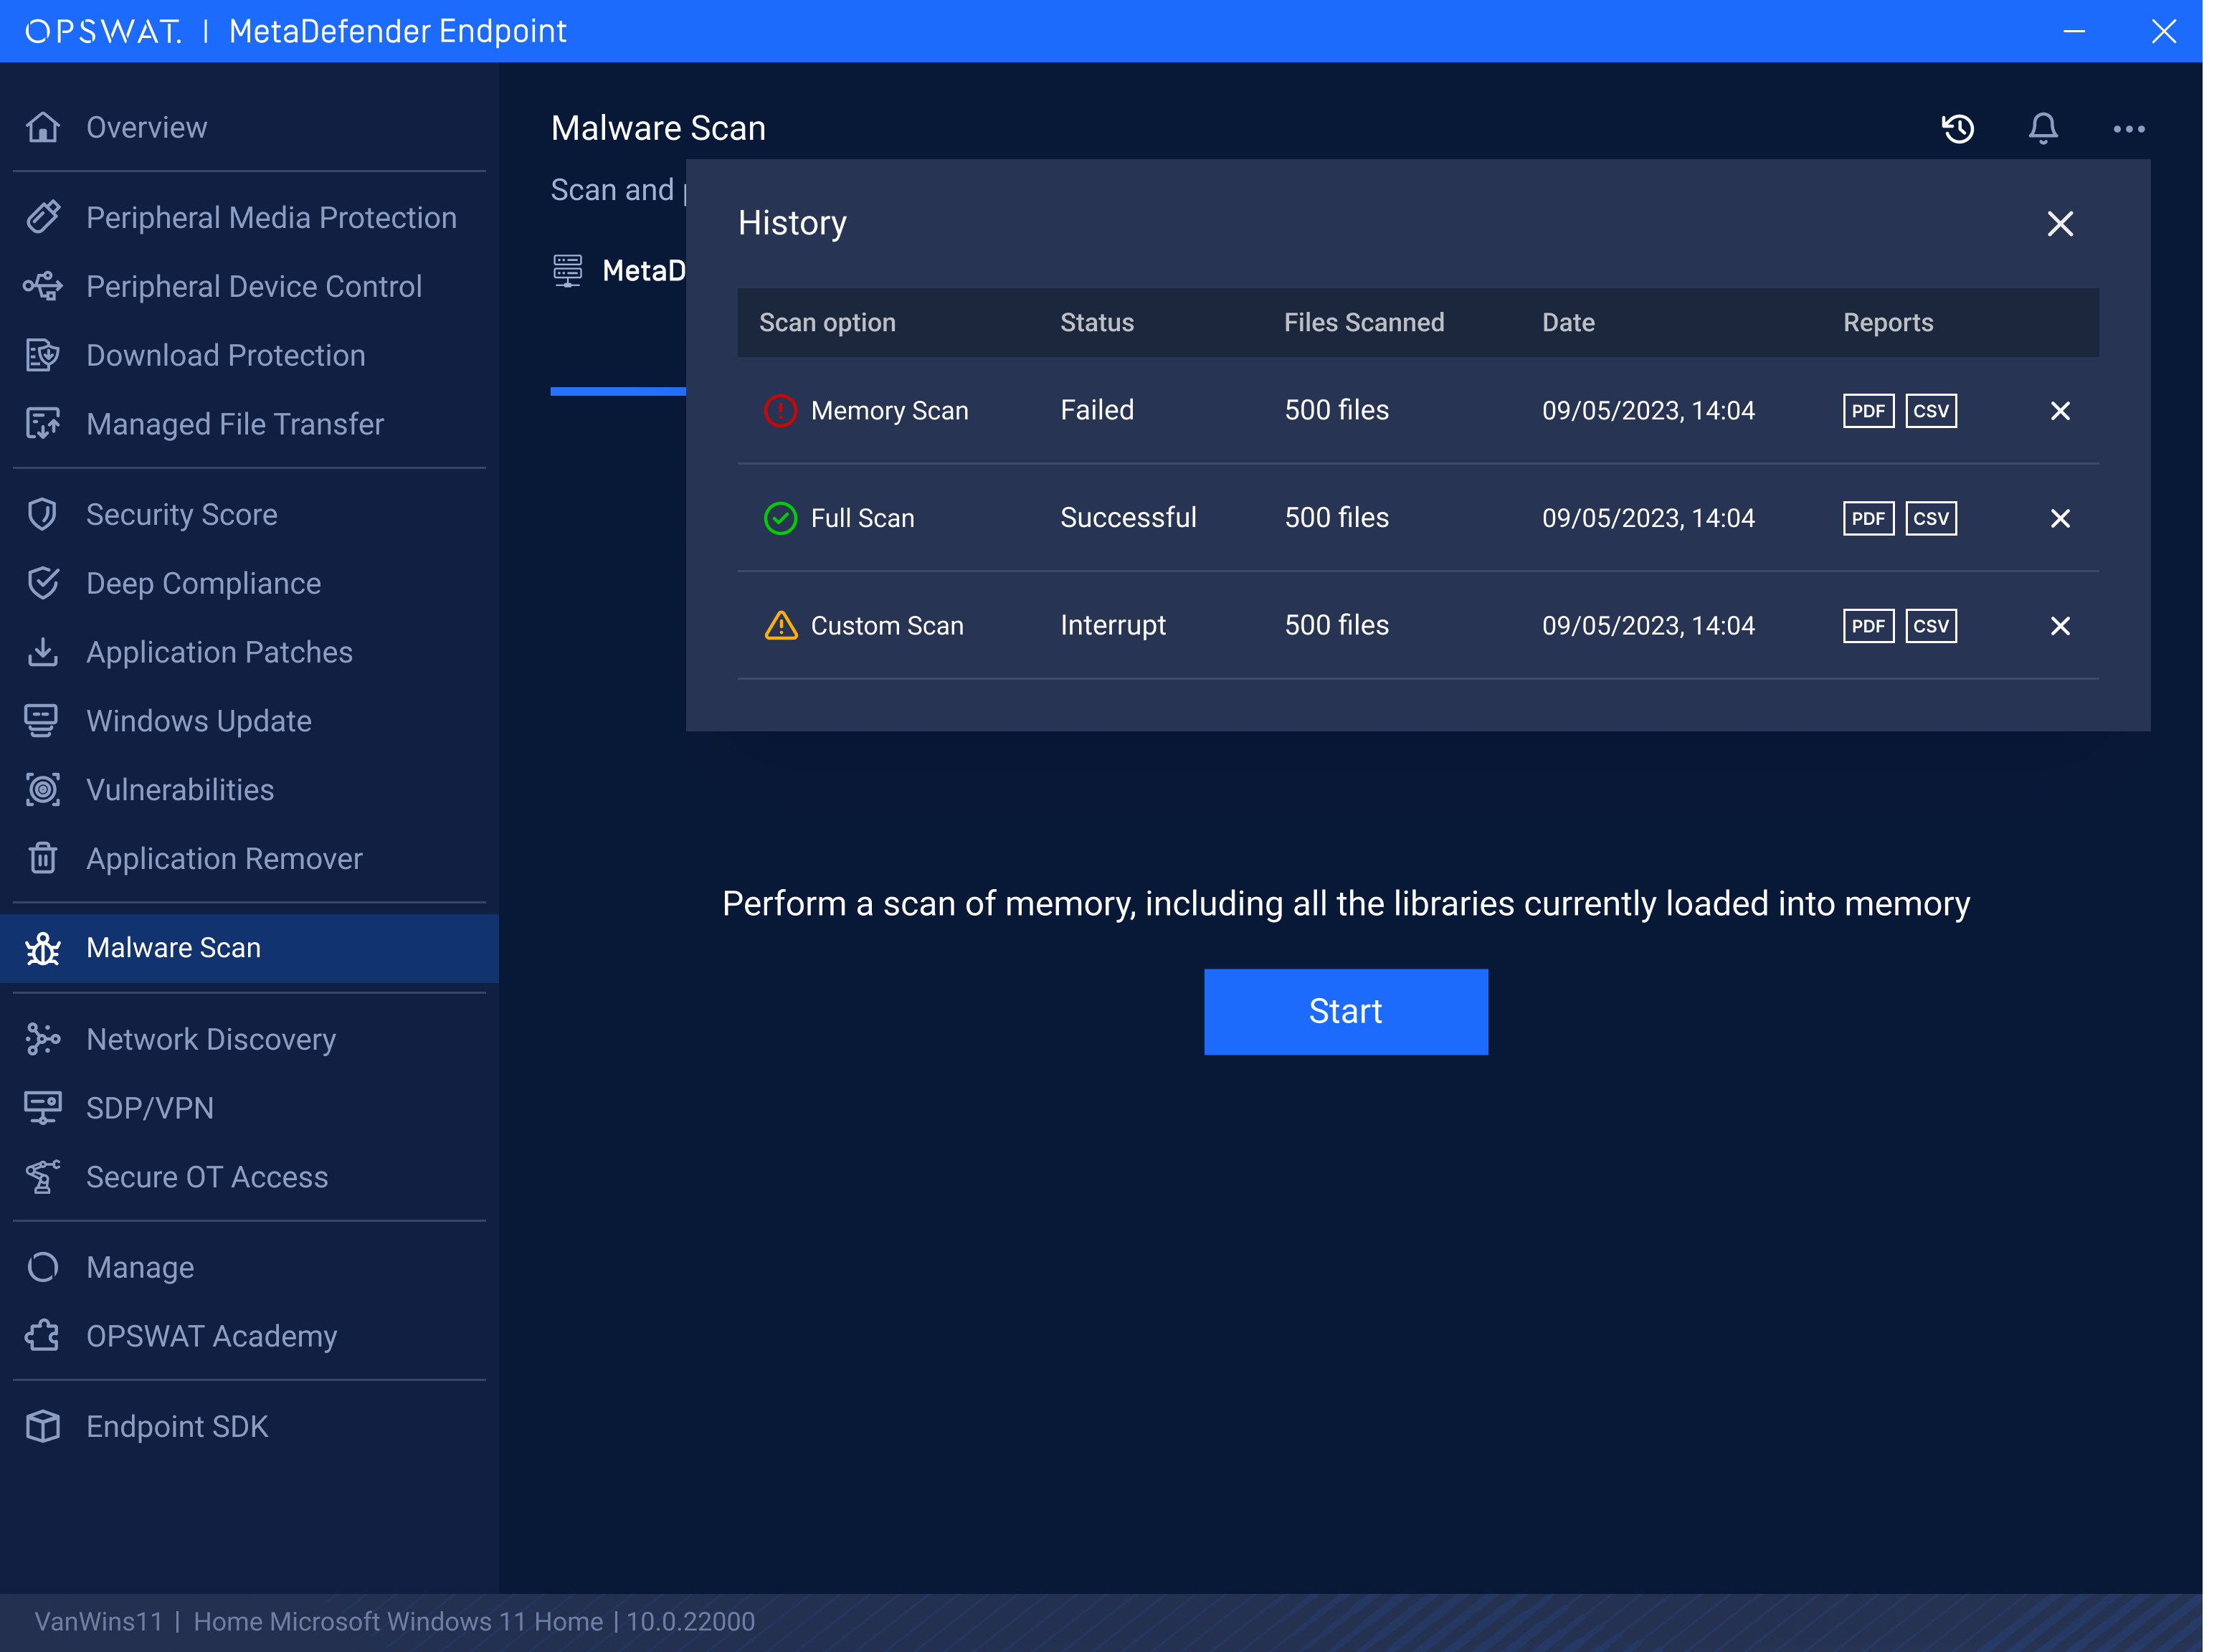The height and width of the screenshot is (1652, 2237).
Task: Click the notifications bell icon
Action: pos(2042,129)
